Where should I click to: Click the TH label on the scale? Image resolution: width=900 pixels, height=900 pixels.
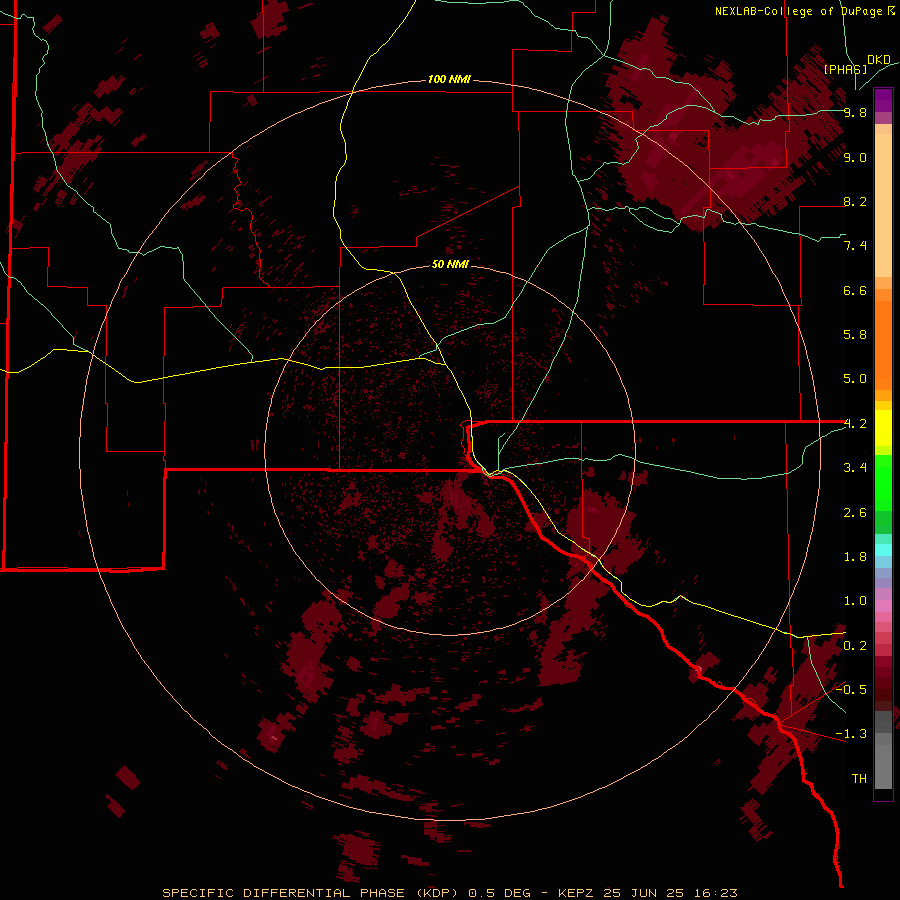tap(859, 778)
